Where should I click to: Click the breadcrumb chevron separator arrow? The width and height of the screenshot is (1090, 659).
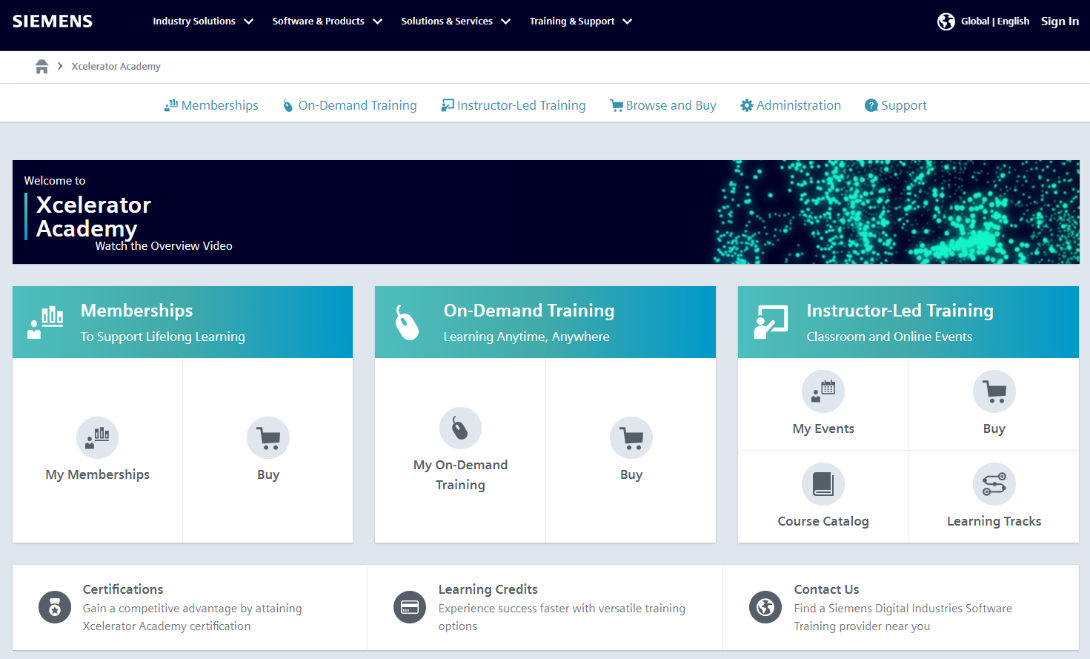(60, 66)
